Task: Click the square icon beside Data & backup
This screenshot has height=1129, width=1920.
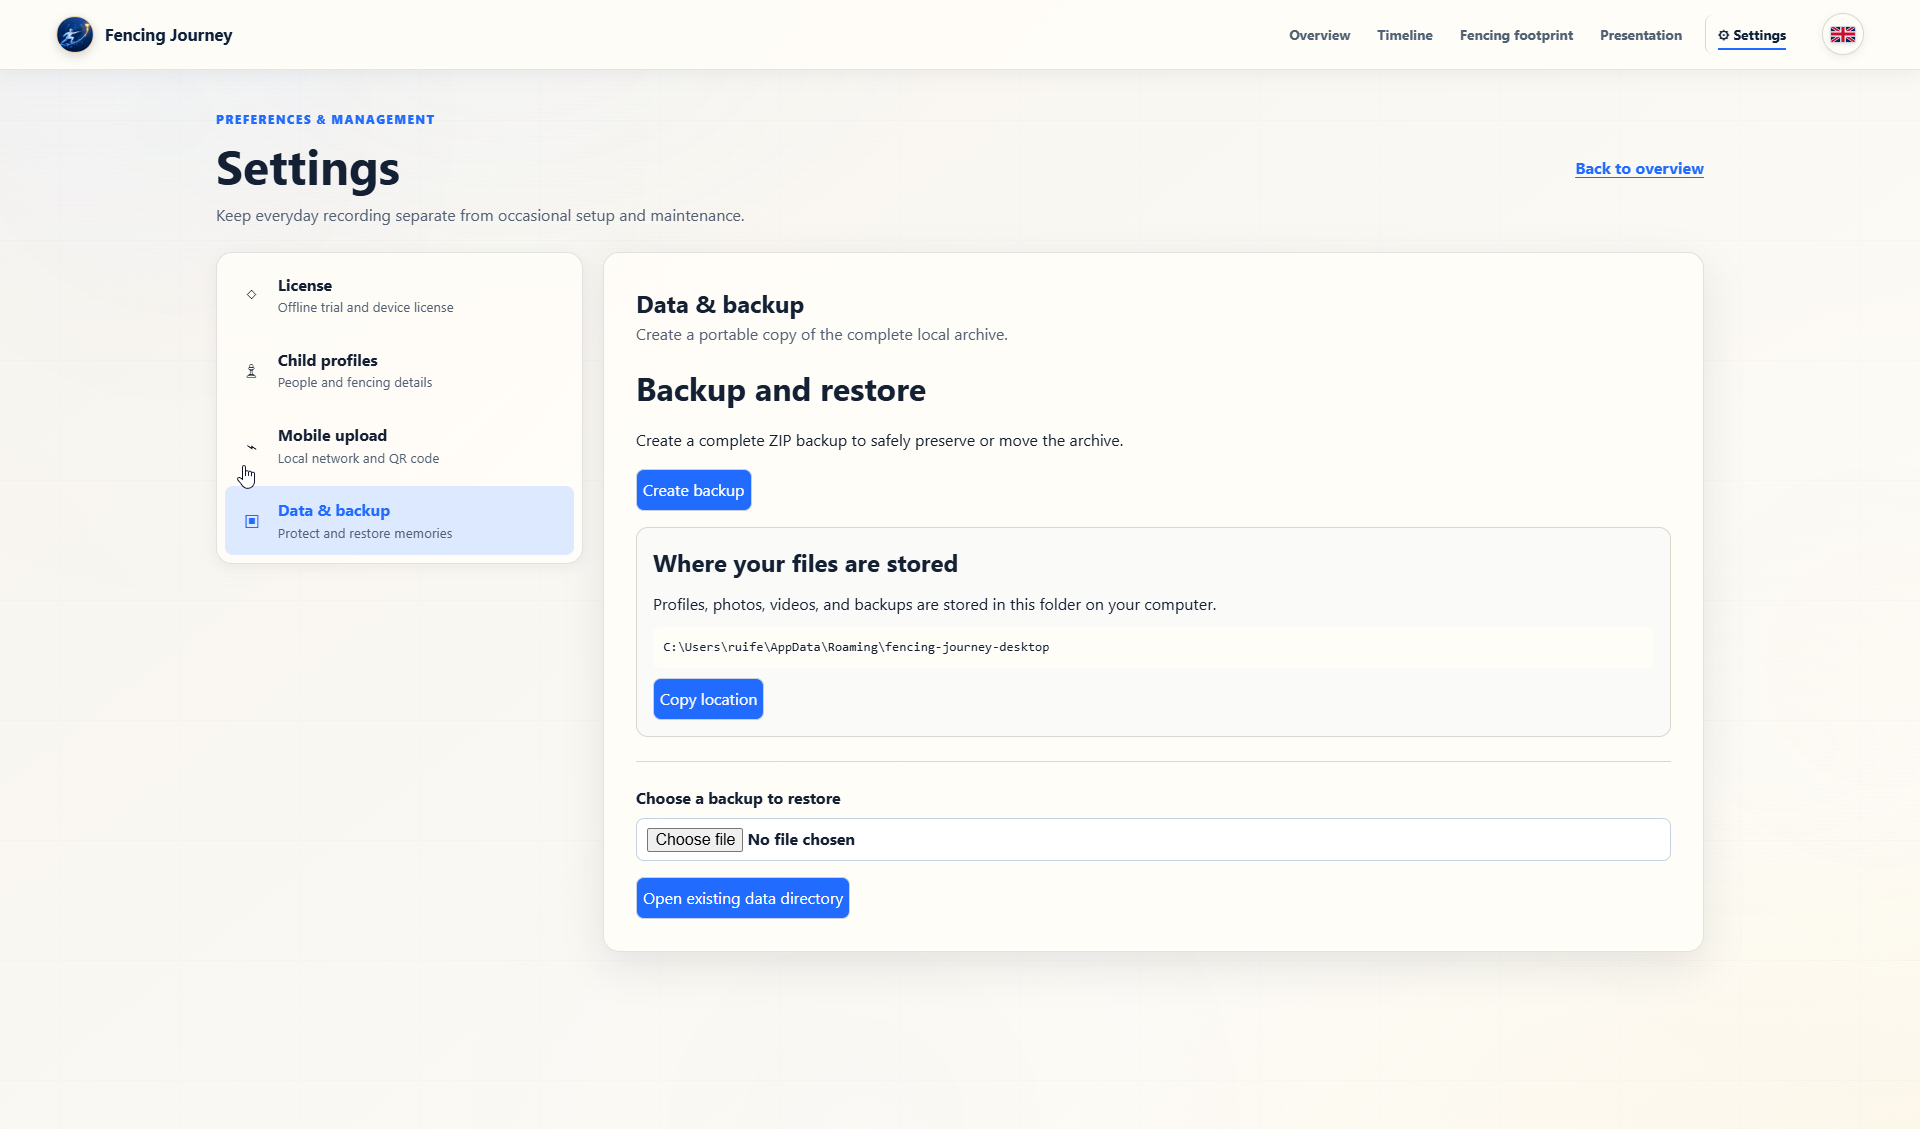Action: [x=251, y=521]
